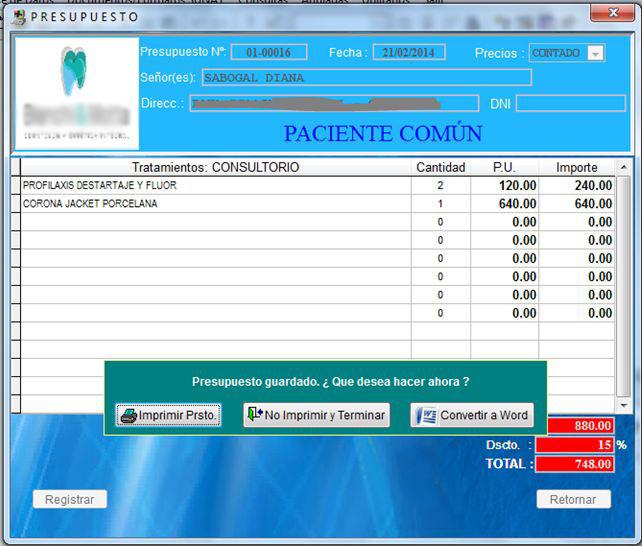Click the Cantidad column header
Image resolution: width=643 pixels, height=548 pixels.
pyautogui.click(x=440, y=167)
